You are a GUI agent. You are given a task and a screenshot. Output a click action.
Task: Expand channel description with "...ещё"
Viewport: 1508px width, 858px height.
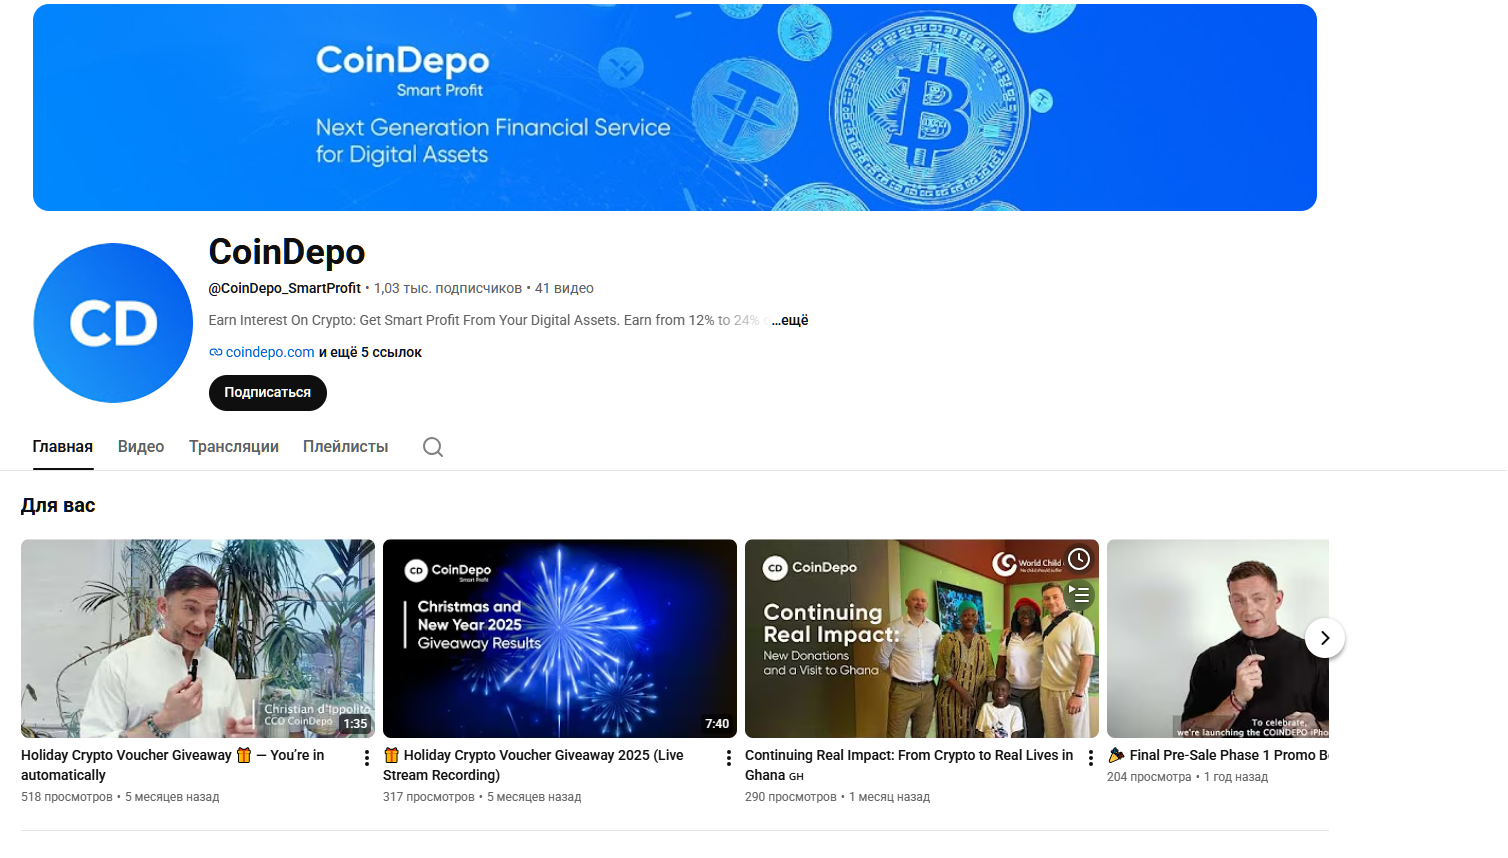click(790, 320)
